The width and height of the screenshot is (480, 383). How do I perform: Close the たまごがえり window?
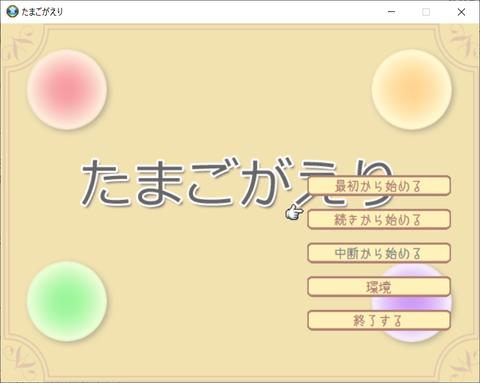click(x=461, y=12)
